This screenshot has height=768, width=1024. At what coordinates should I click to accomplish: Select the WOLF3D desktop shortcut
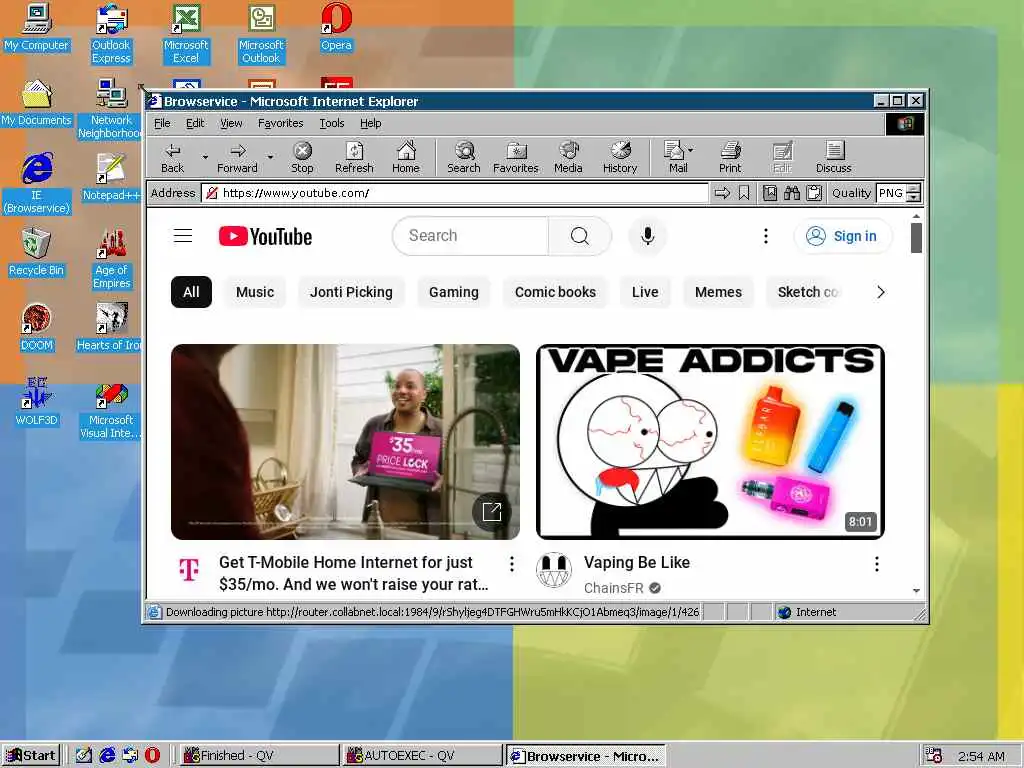pos(37,402)
